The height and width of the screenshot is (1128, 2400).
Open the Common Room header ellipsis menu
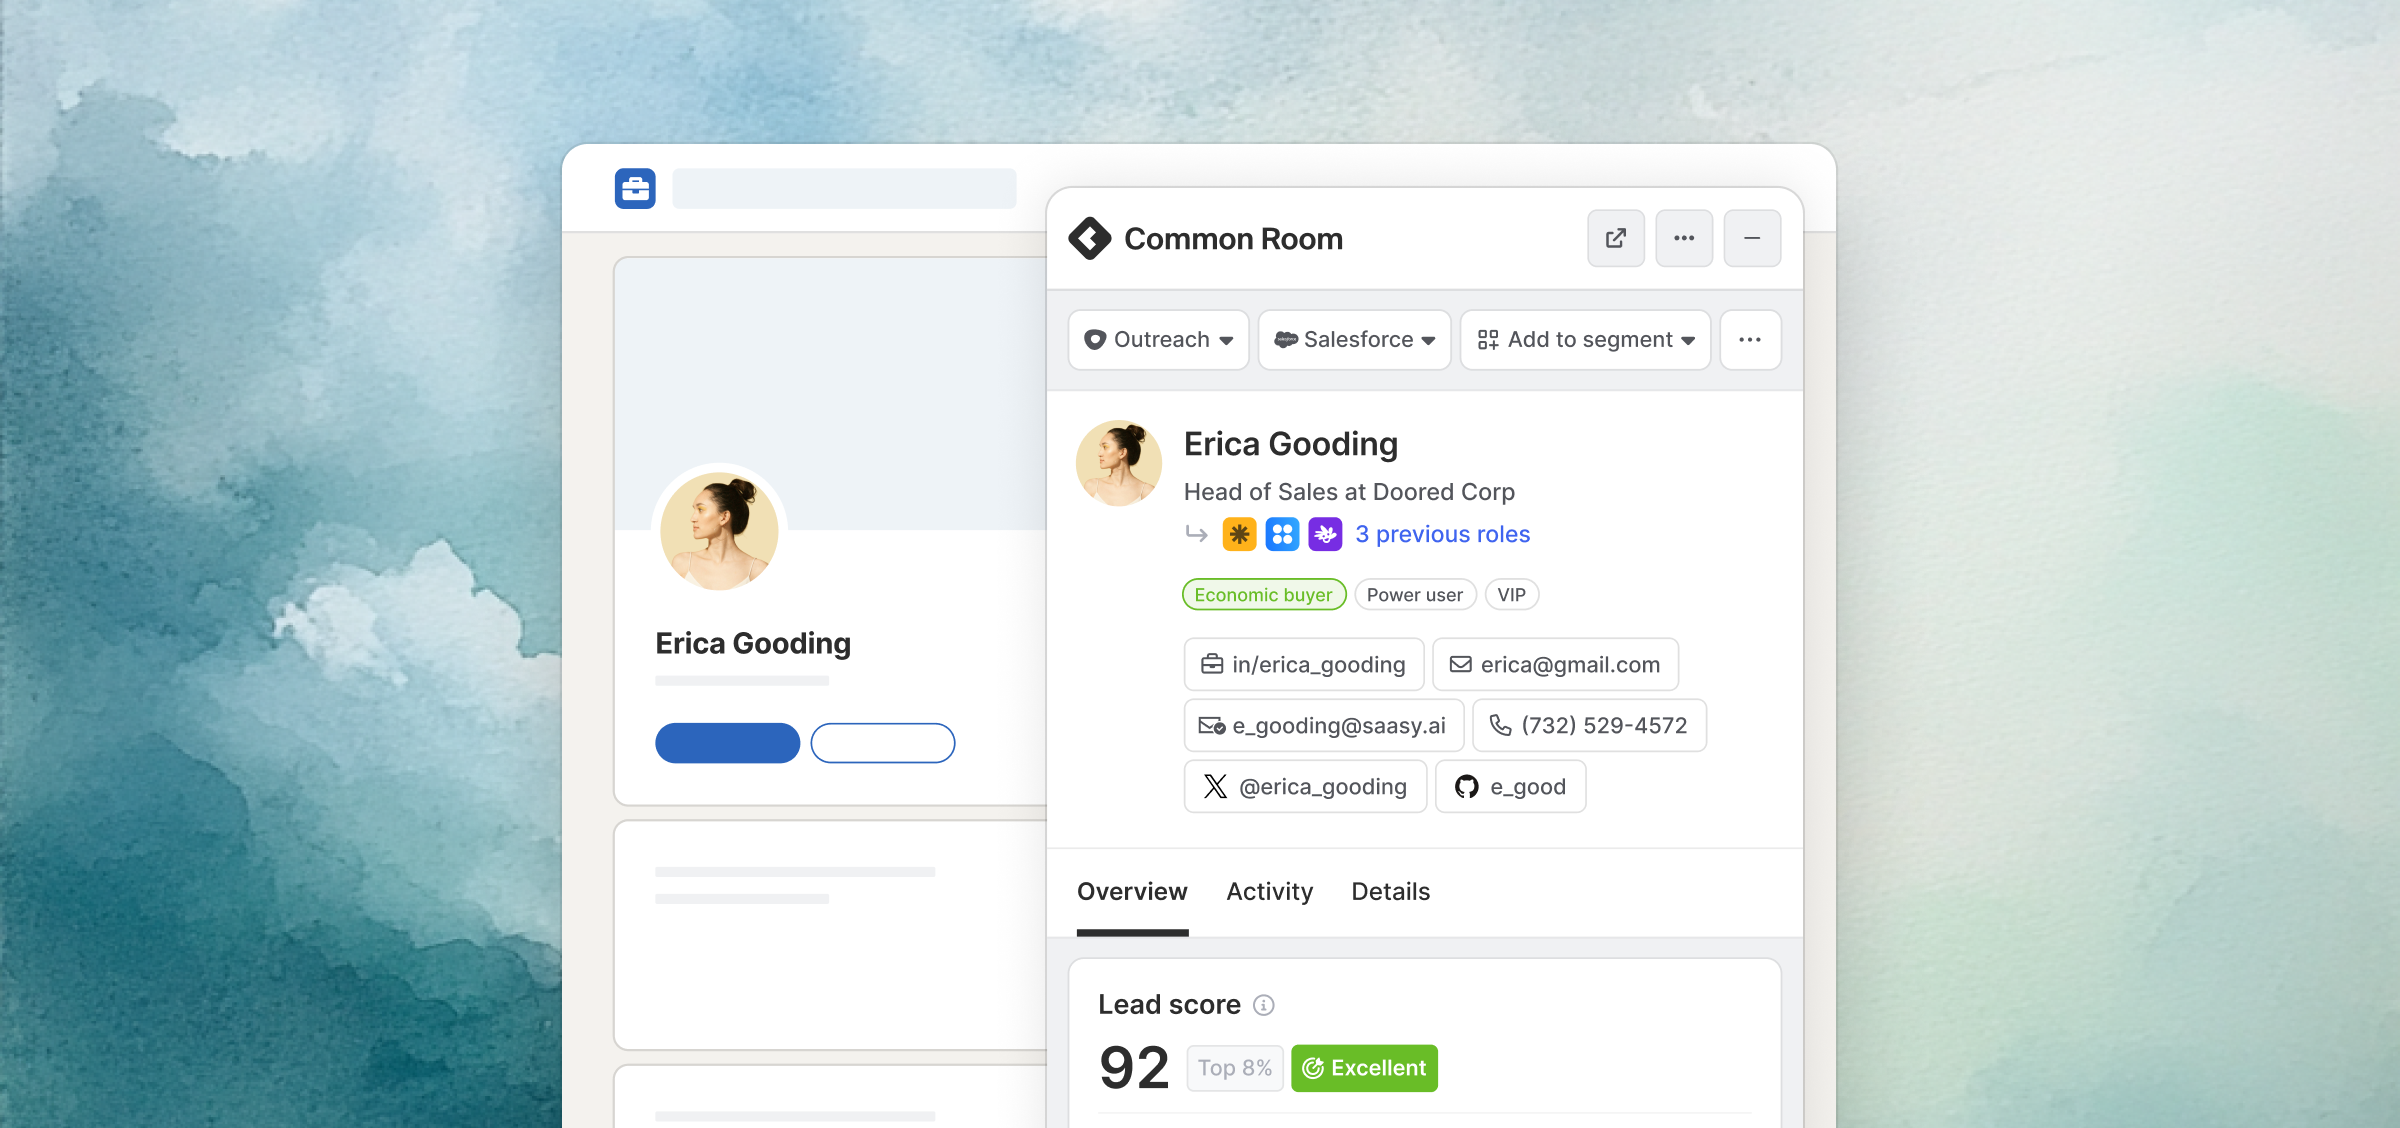[1684, 238]
